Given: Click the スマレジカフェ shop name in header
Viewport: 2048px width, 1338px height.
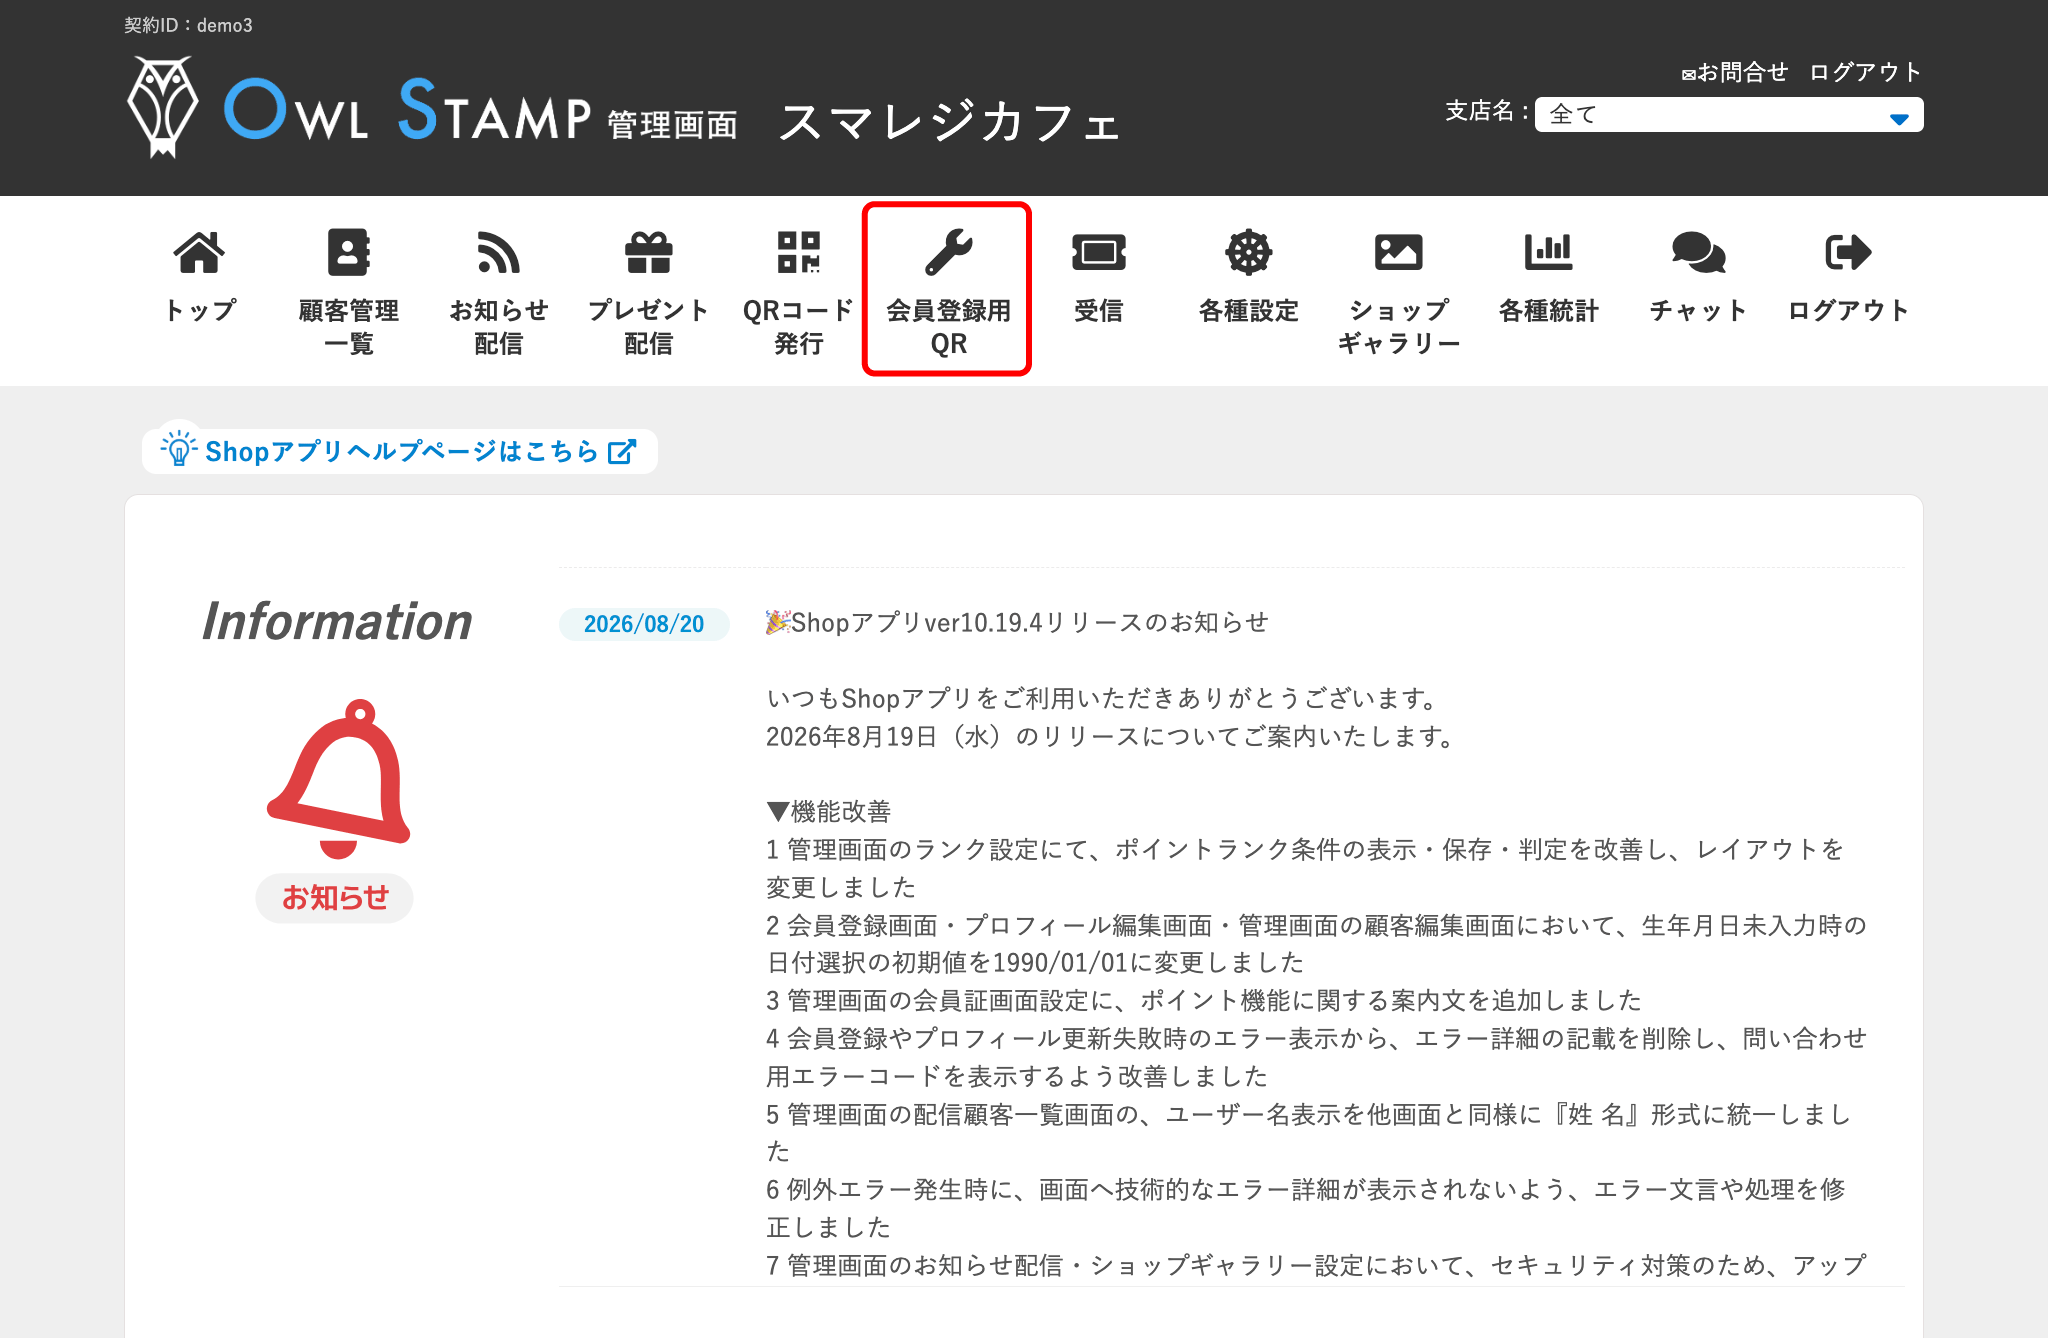Looking at the screenshot, I should [x=949, y=123].
